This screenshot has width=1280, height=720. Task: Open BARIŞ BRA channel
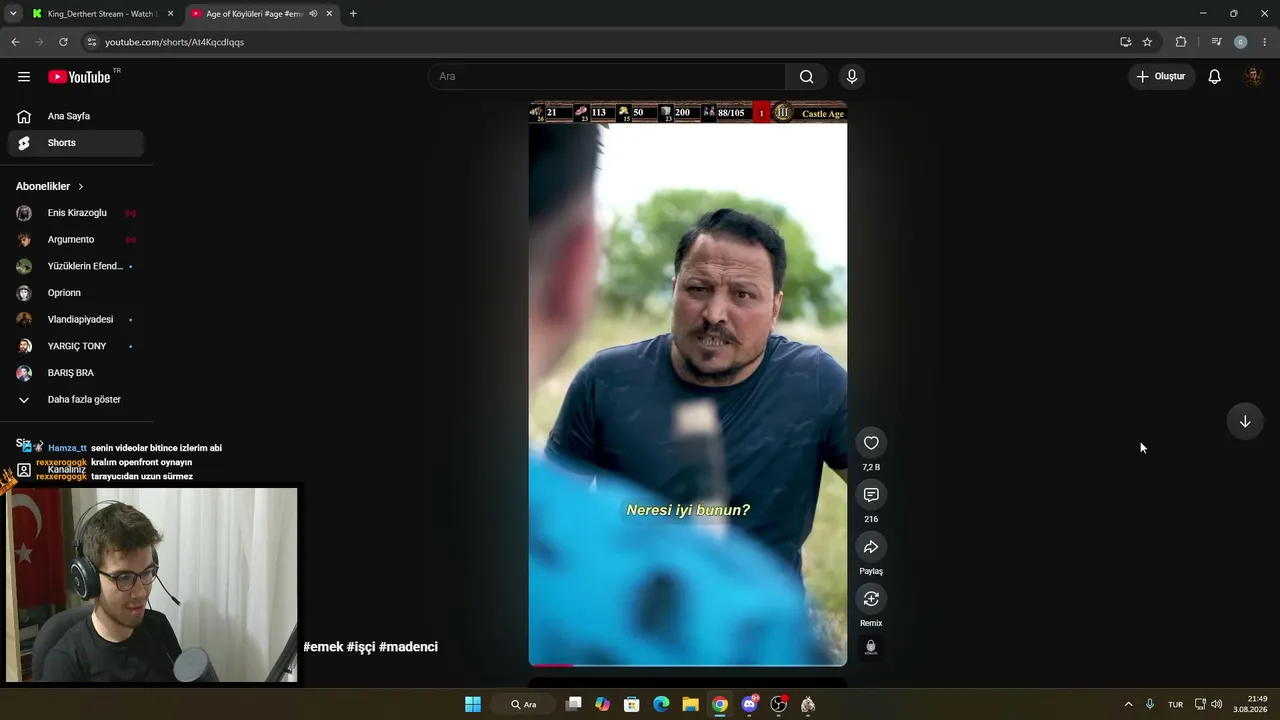(x=76, y=373)
